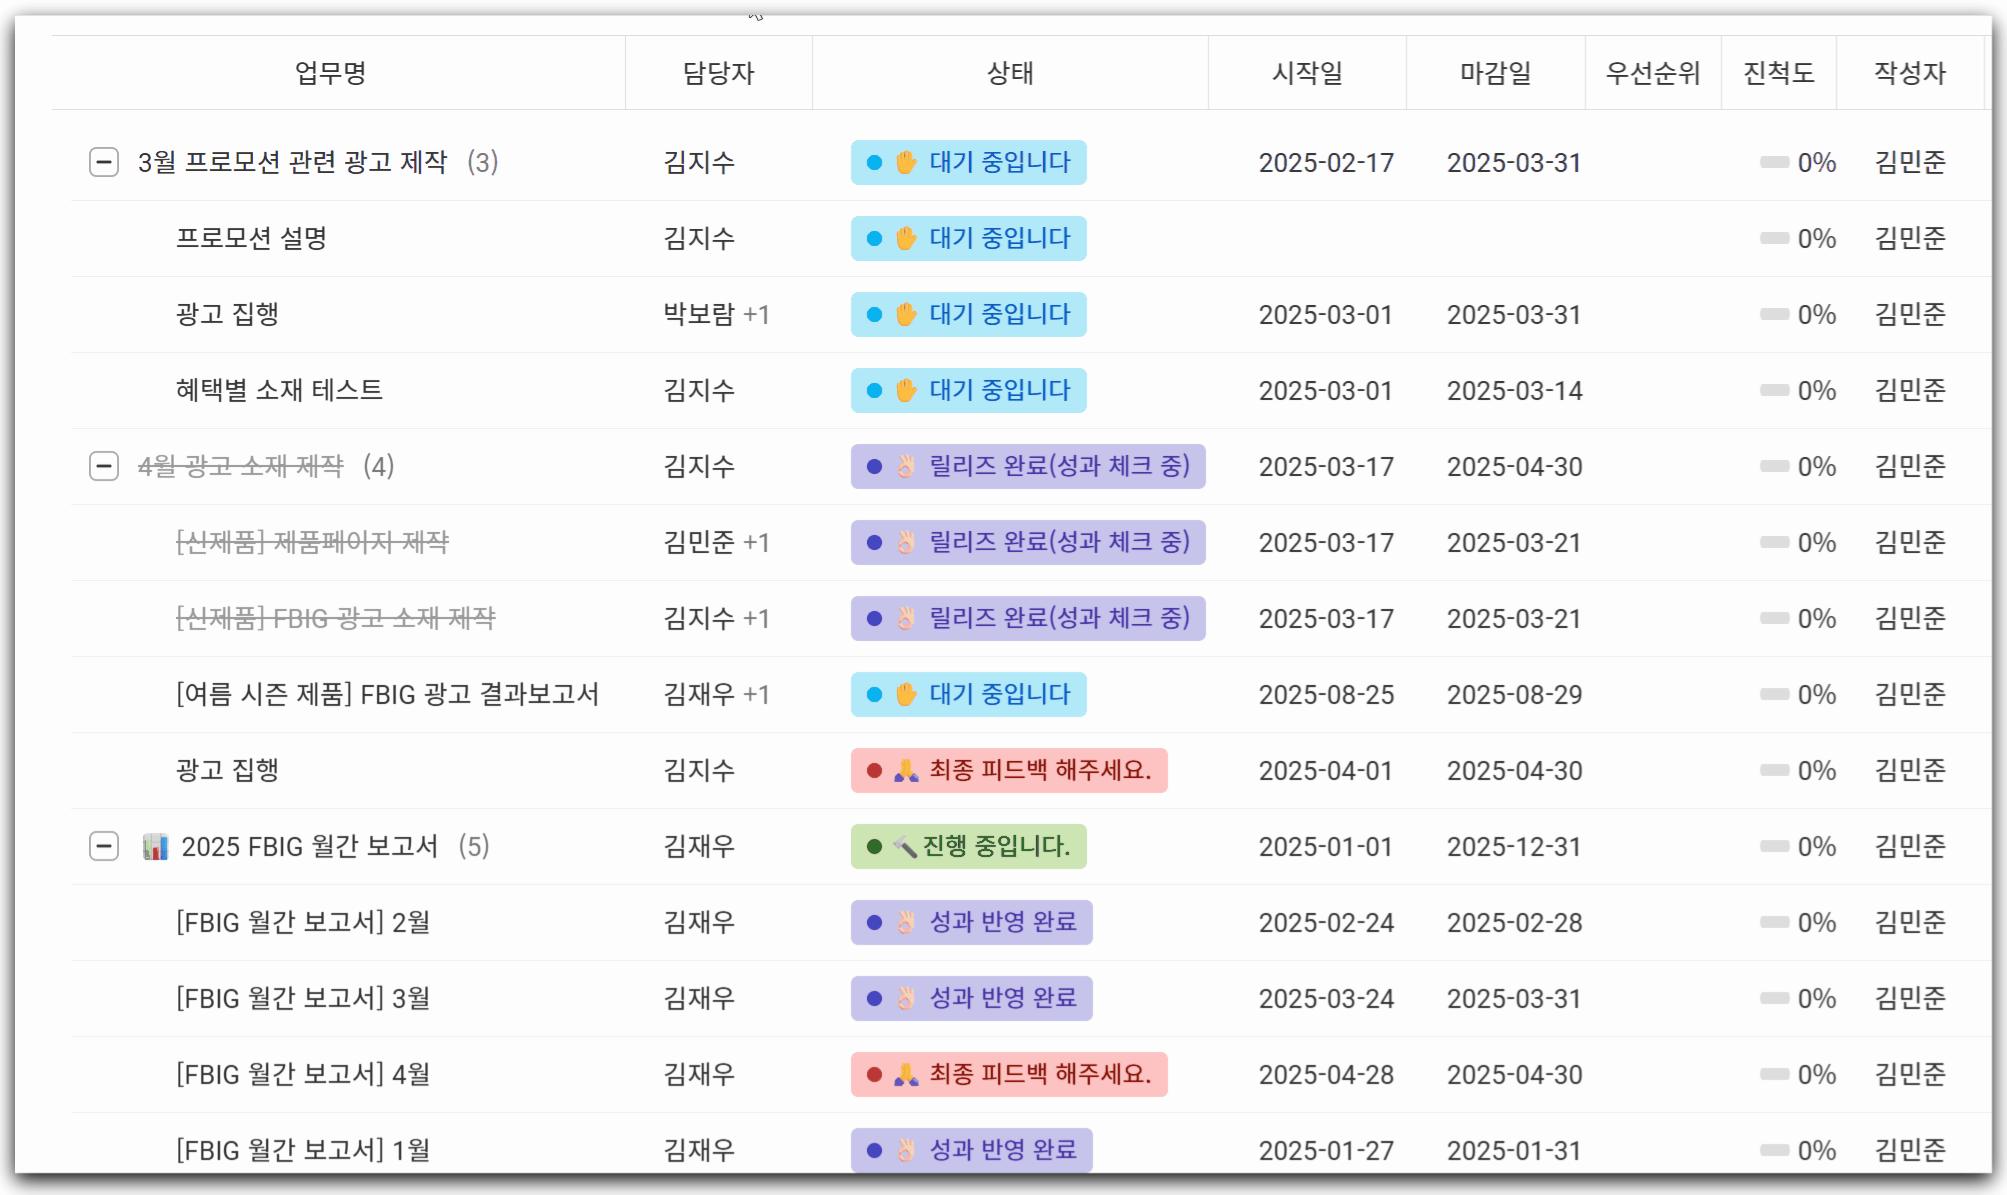
Task: Adjust progress bar of 프로모션 설명 row
Action: 1775,238
